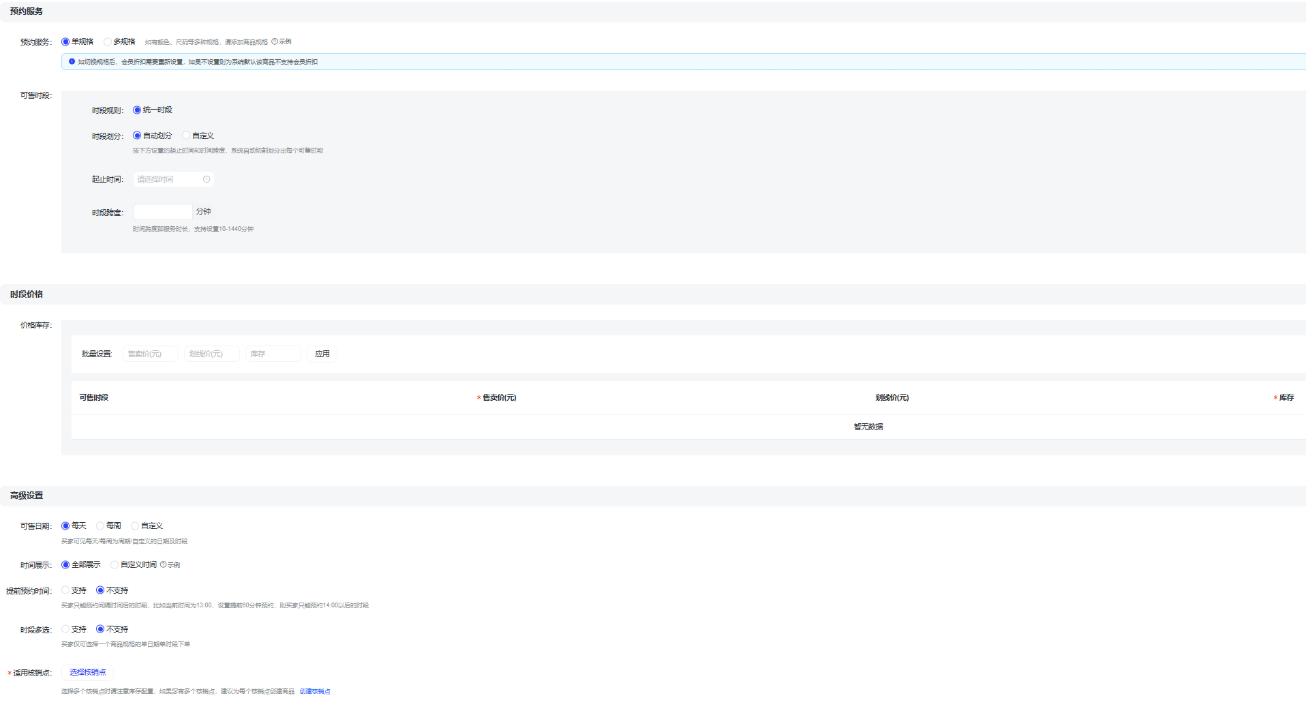Image resolution: width=1306 pixels, height=705 pixels.
Task: Click the batch 售卖价(元) input field
Action: pos(150,354)
